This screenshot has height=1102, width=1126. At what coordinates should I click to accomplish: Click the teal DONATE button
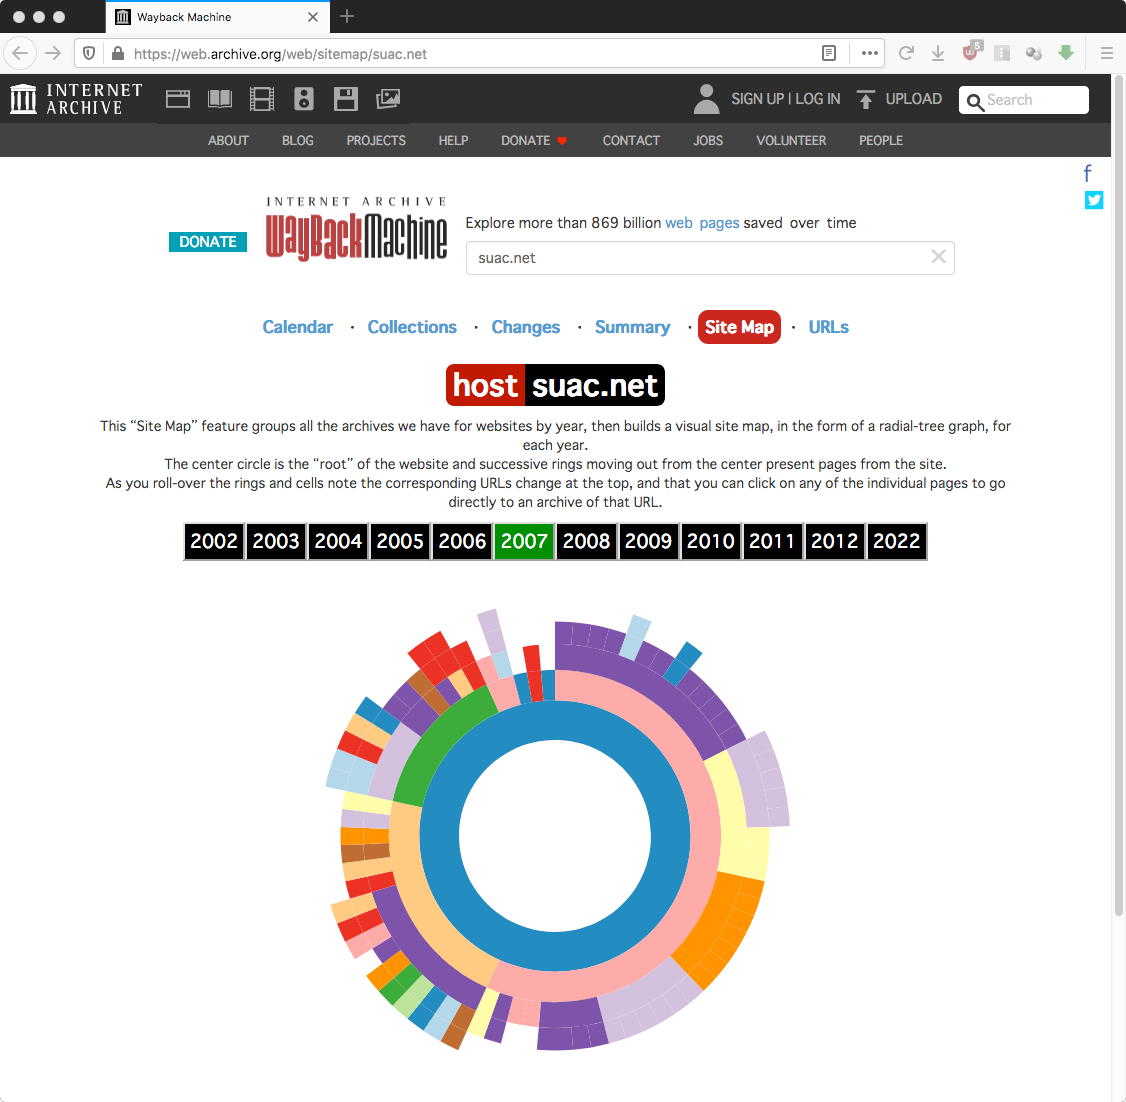point(208,242)
